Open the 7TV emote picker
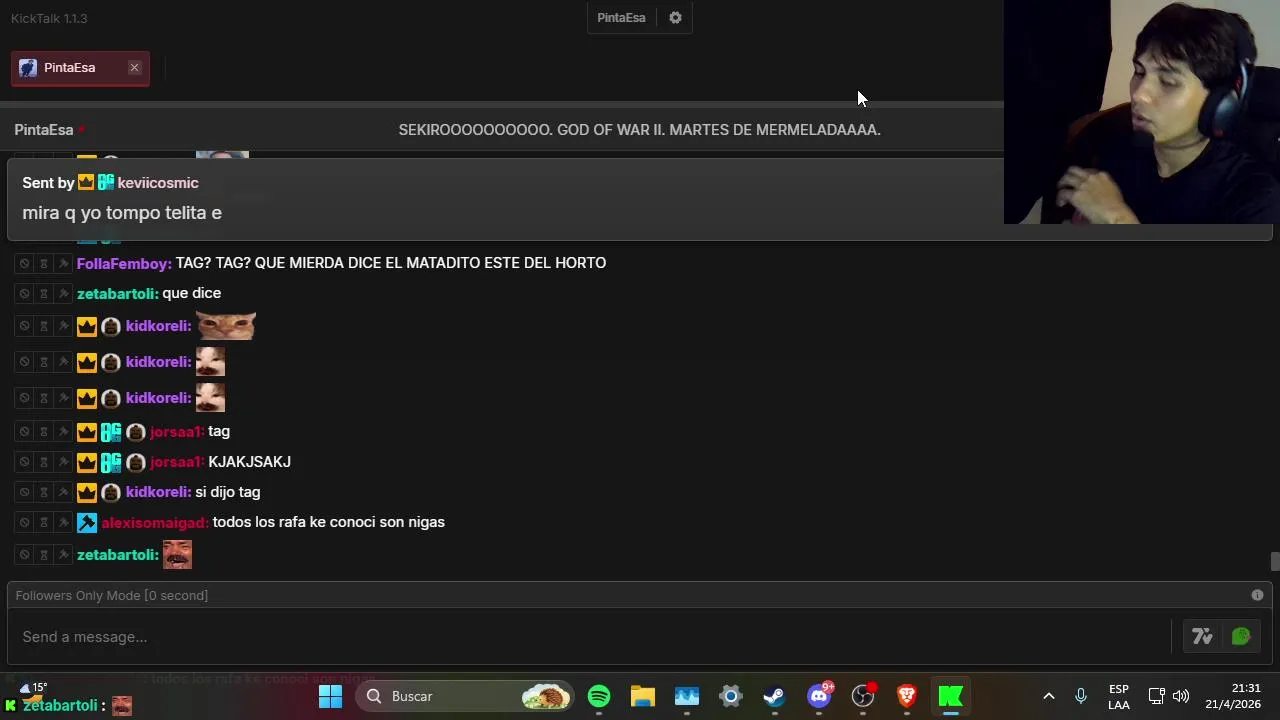The height and width of the screenshot is (720, 1280). click(x=1202, y=636)
